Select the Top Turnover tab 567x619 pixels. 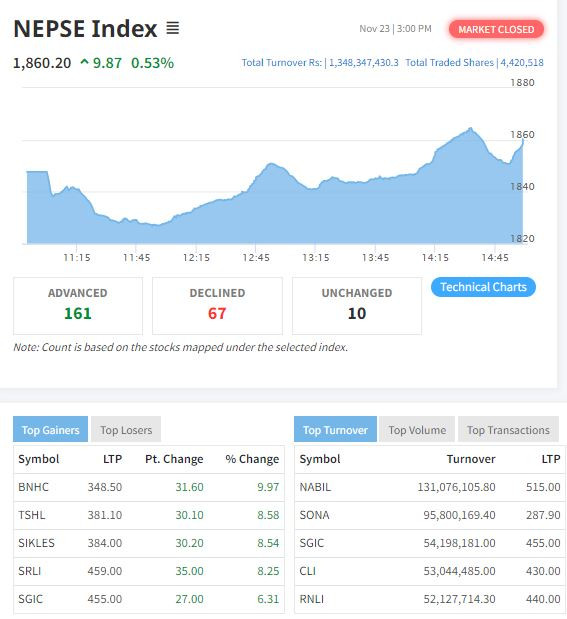click(335, 430)
